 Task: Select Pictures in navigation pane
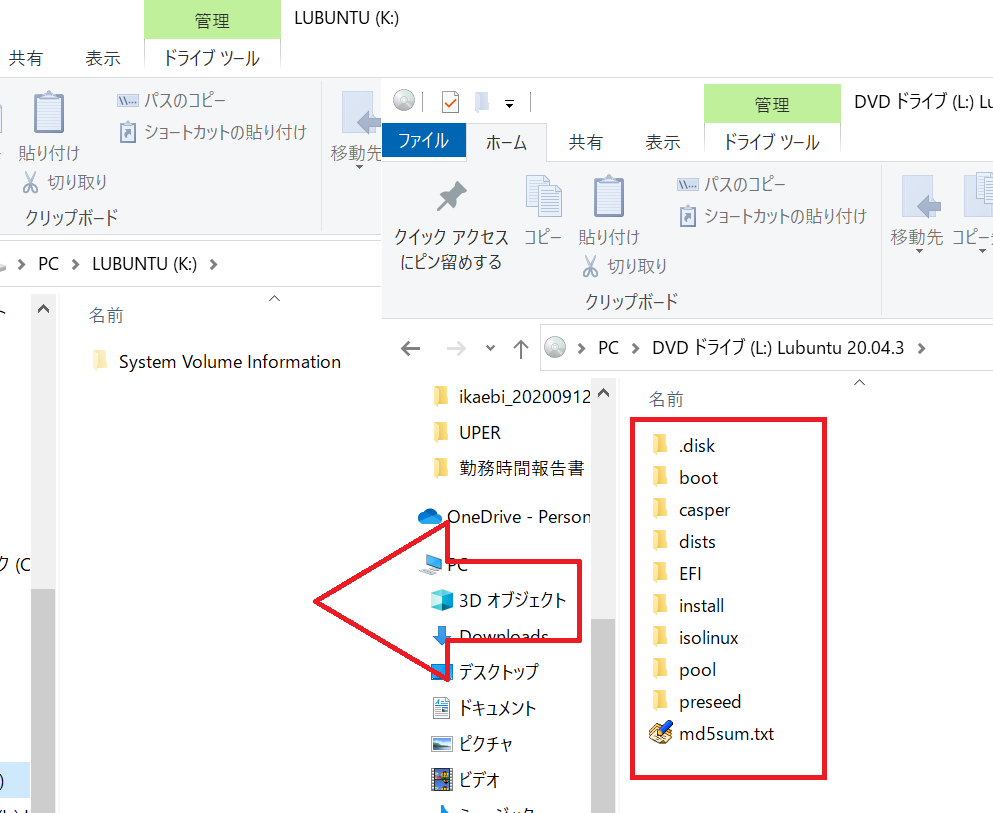point(472,743)
